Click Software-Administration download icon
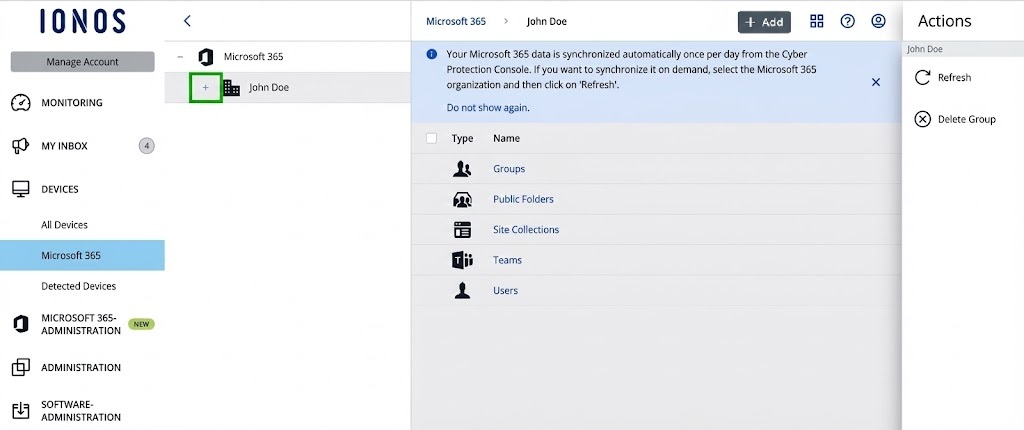1024x430 pixels. tap(21, 410)
